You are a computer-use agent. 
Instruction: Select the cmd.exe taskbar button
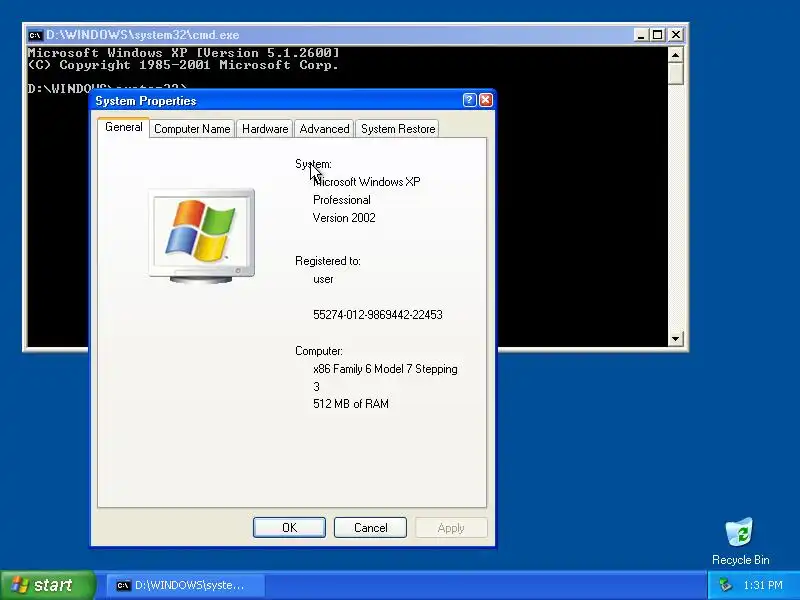click(x=186, y=585)
